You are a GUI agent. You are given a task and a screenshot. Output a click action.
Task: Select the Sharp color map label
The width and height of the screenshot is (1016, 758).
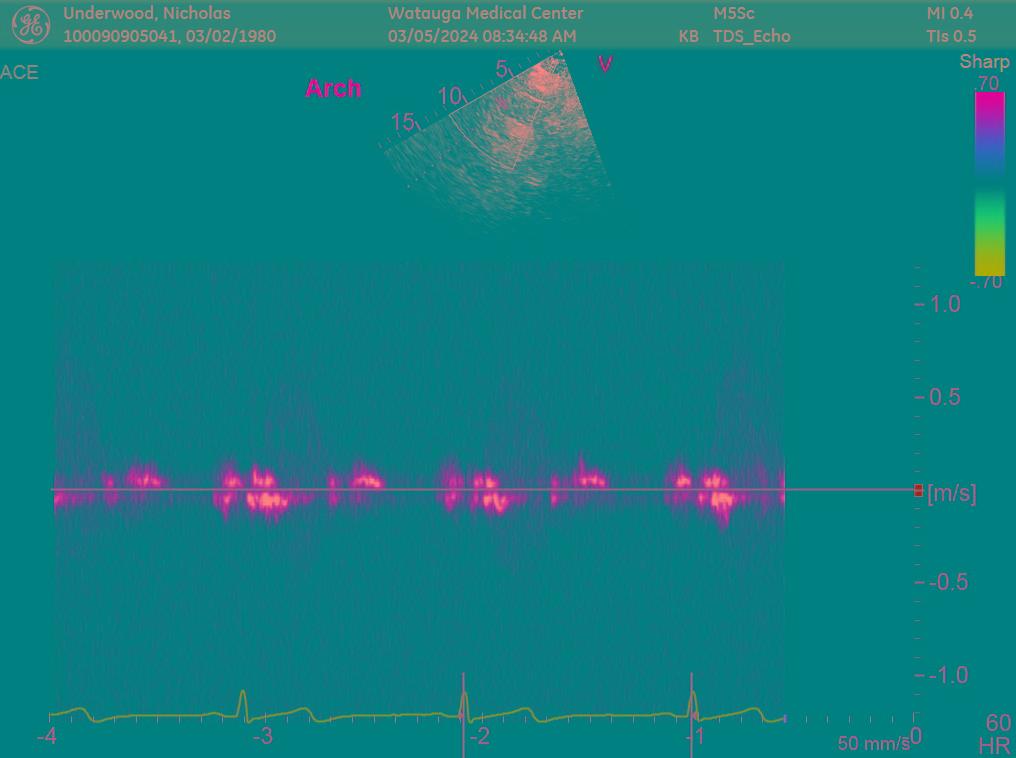tap(984, 62)
